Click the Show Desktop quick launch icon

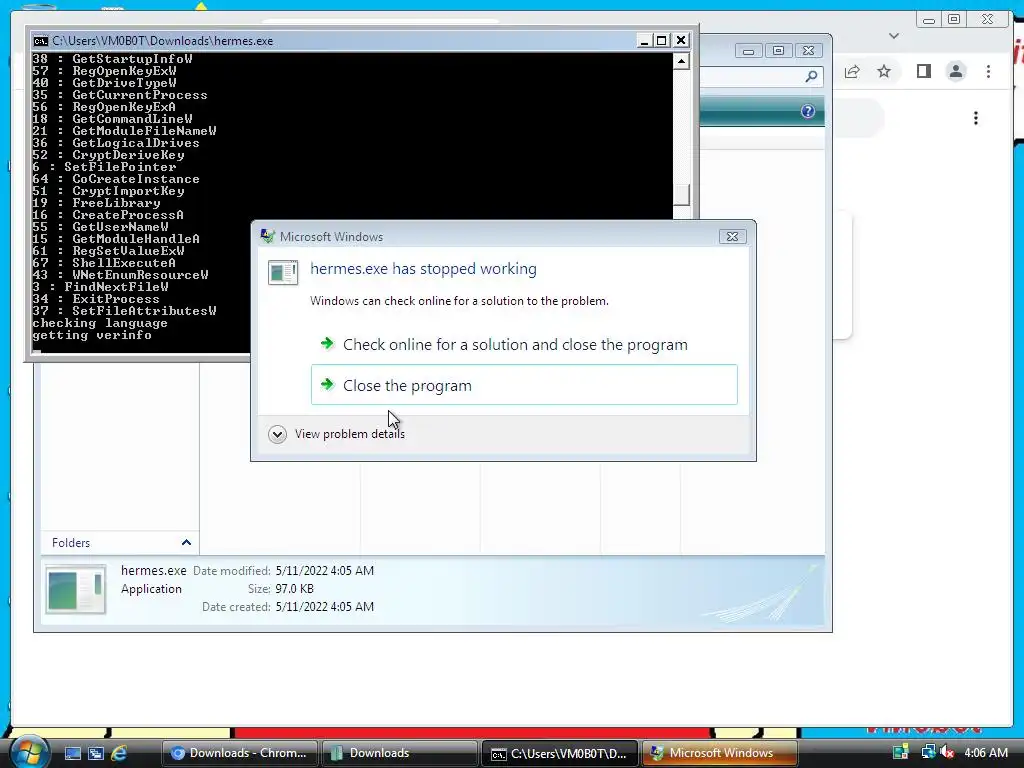tap(72, 753)
